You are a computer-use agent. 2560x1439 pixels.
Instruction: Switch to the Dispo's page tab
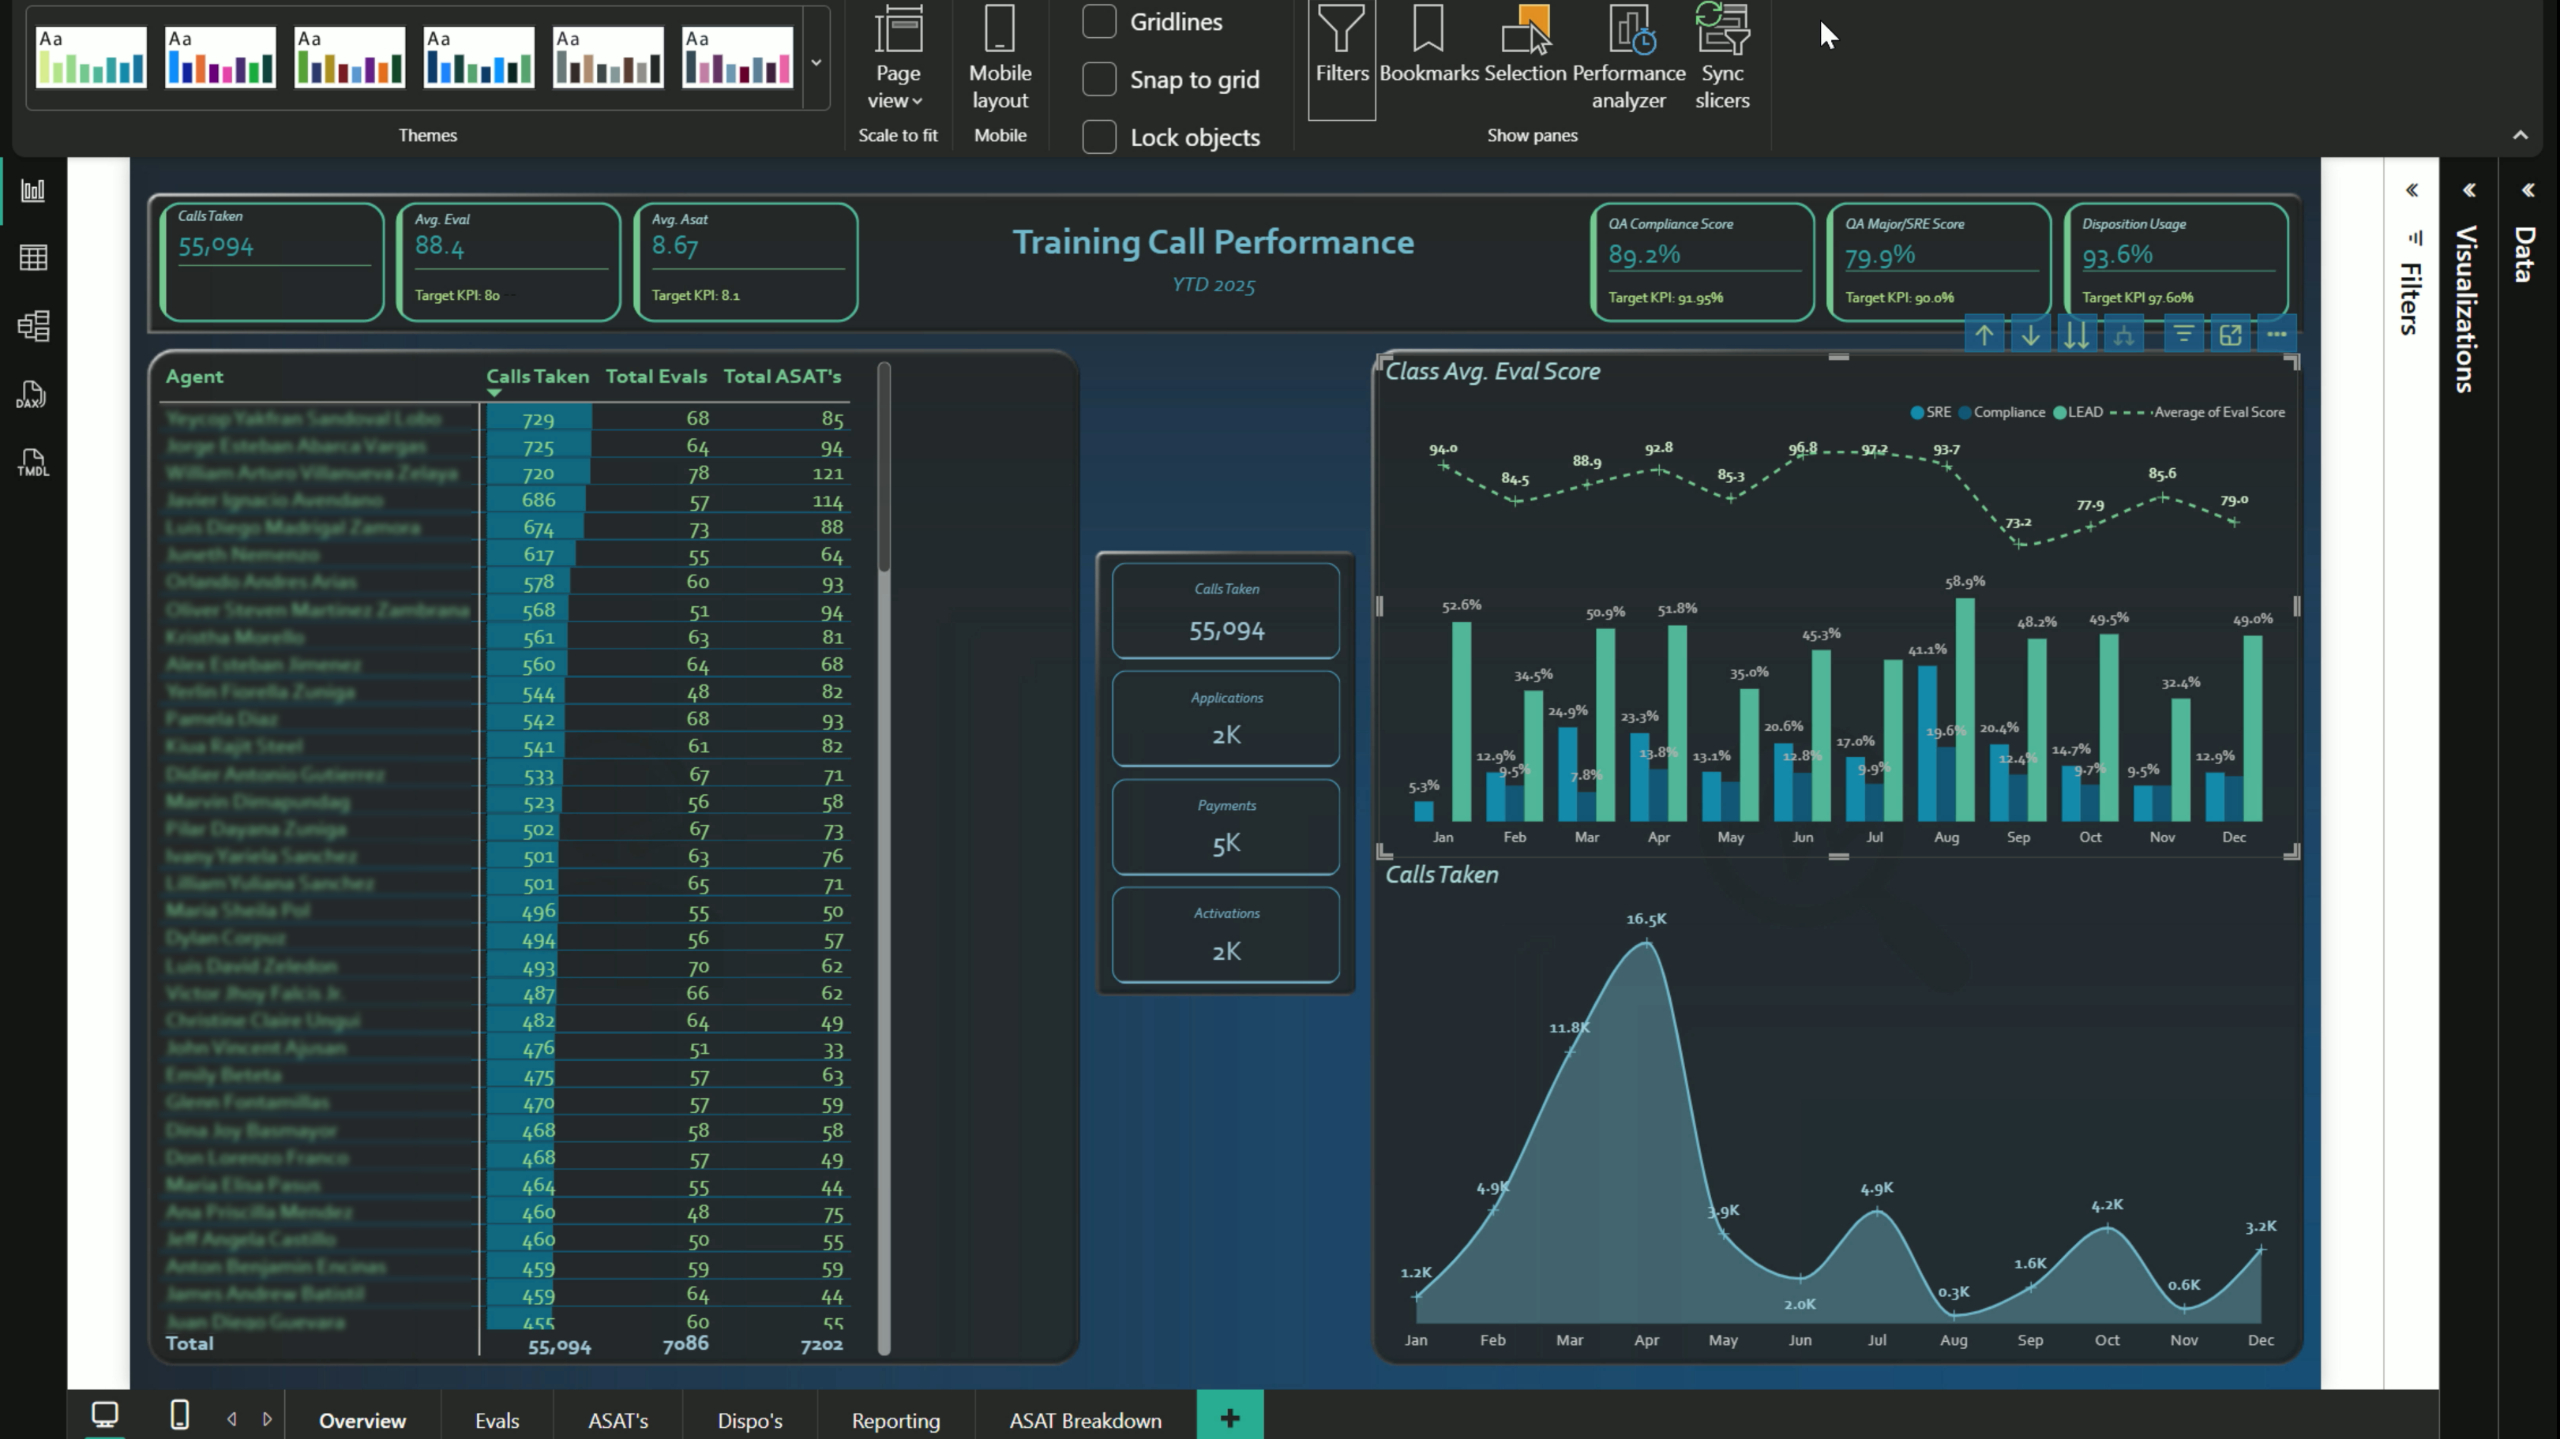[x=750, y=1420]
